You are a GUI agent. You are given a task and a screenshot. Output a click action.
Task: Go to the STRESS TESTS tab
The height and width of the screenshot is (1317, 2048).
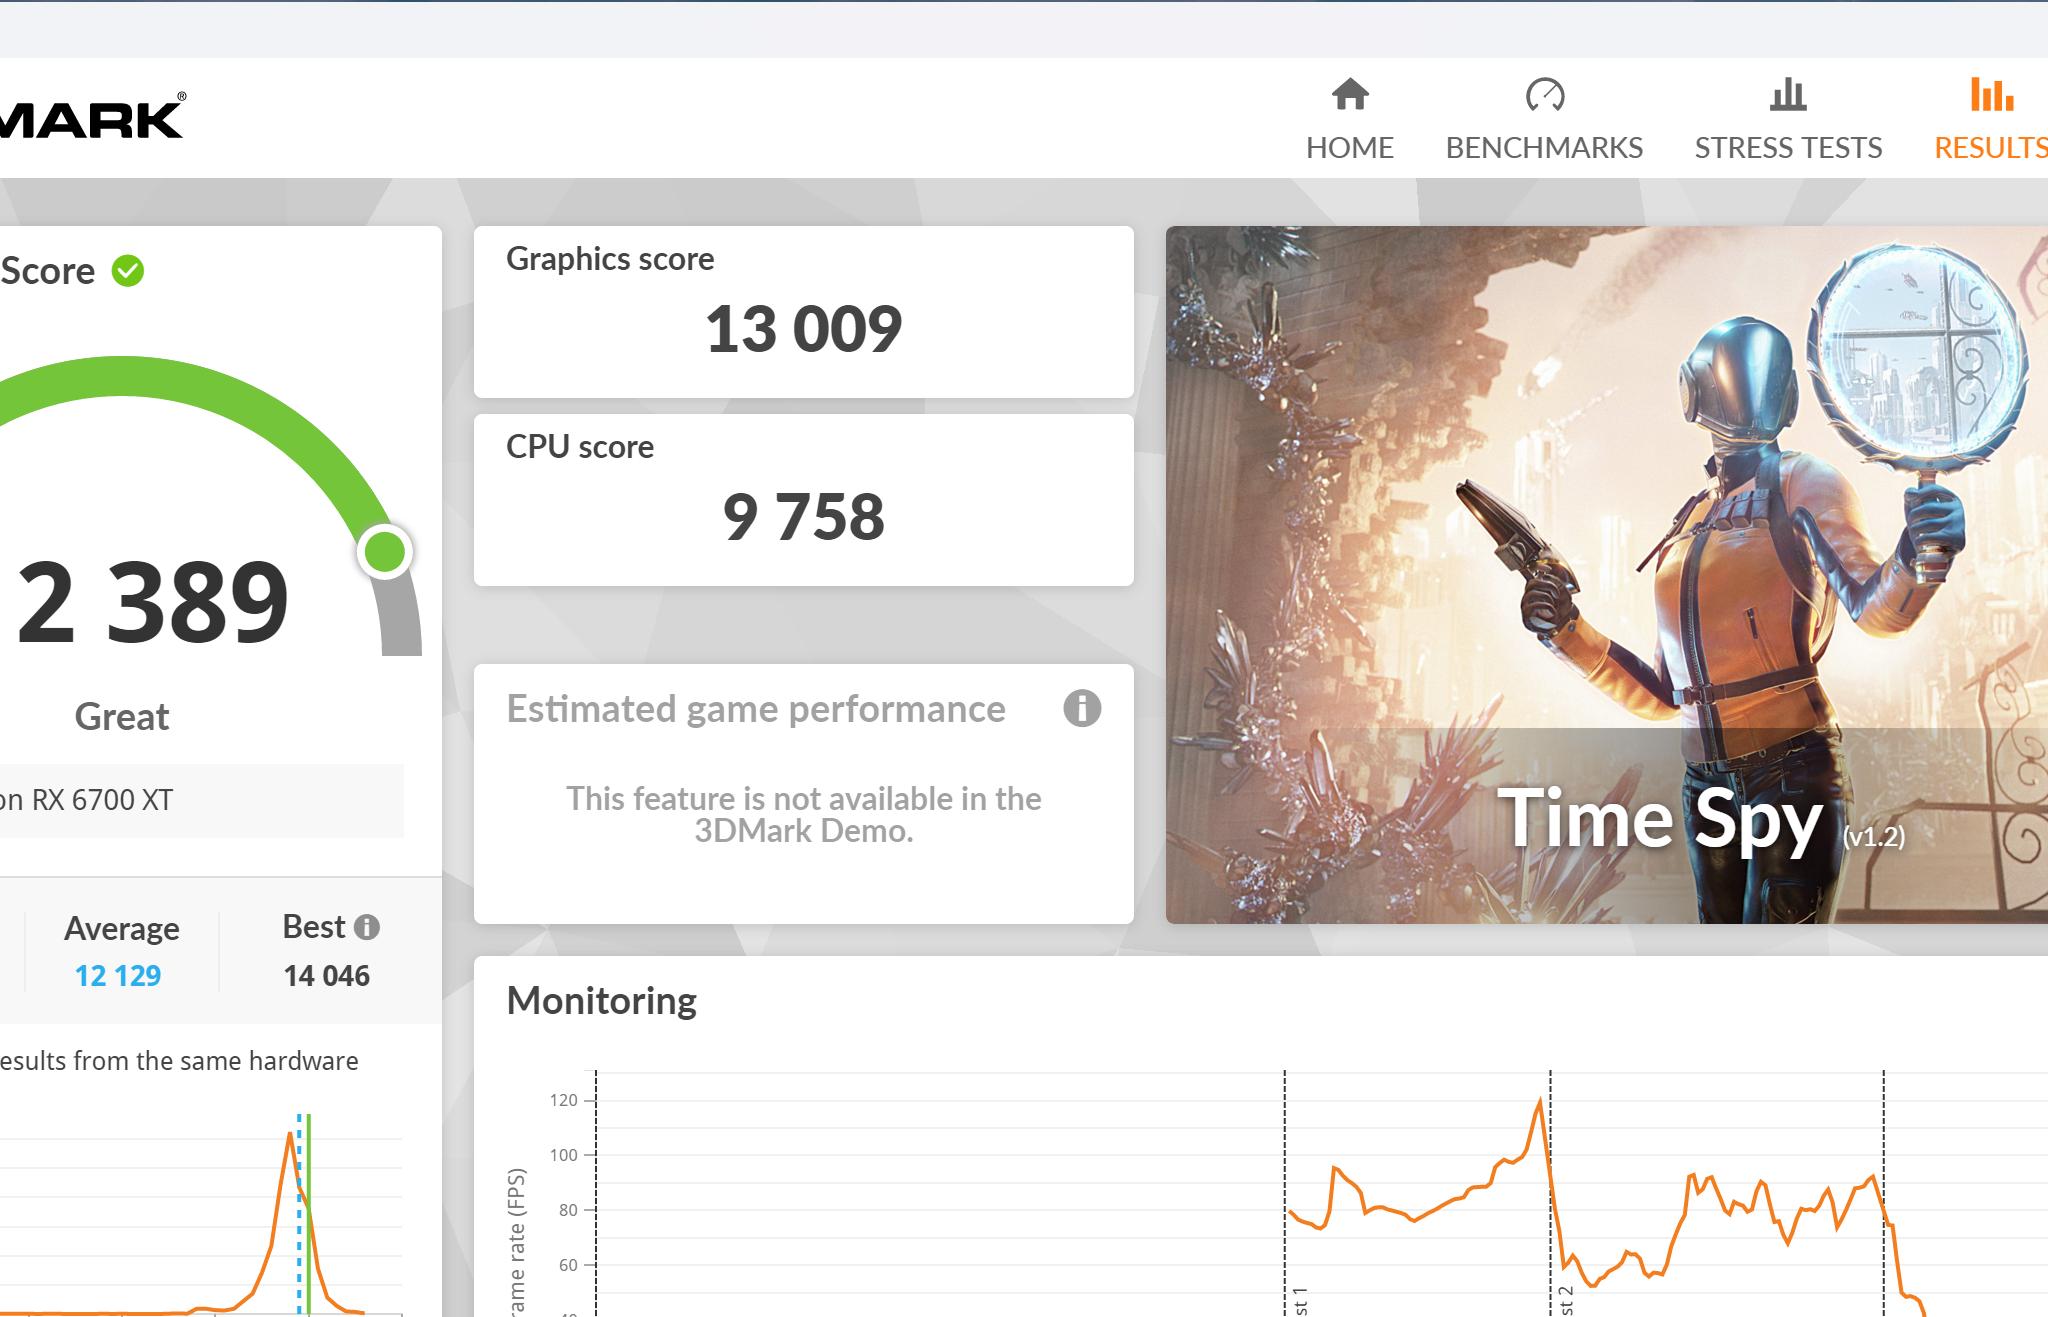pyautogui.click(x=1788, y=148)
